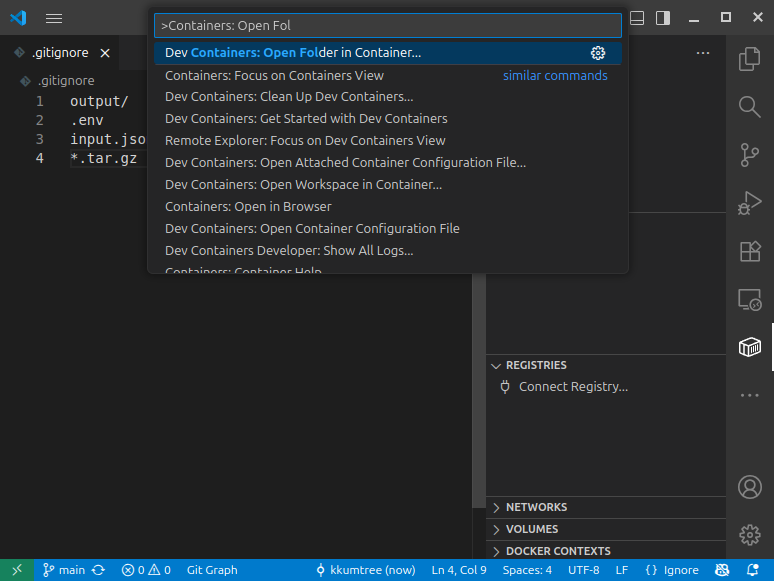Image resolution: width=774 pixels, height=581 pixels.
Task: Open the Extensions view
Action: [749, 251]
